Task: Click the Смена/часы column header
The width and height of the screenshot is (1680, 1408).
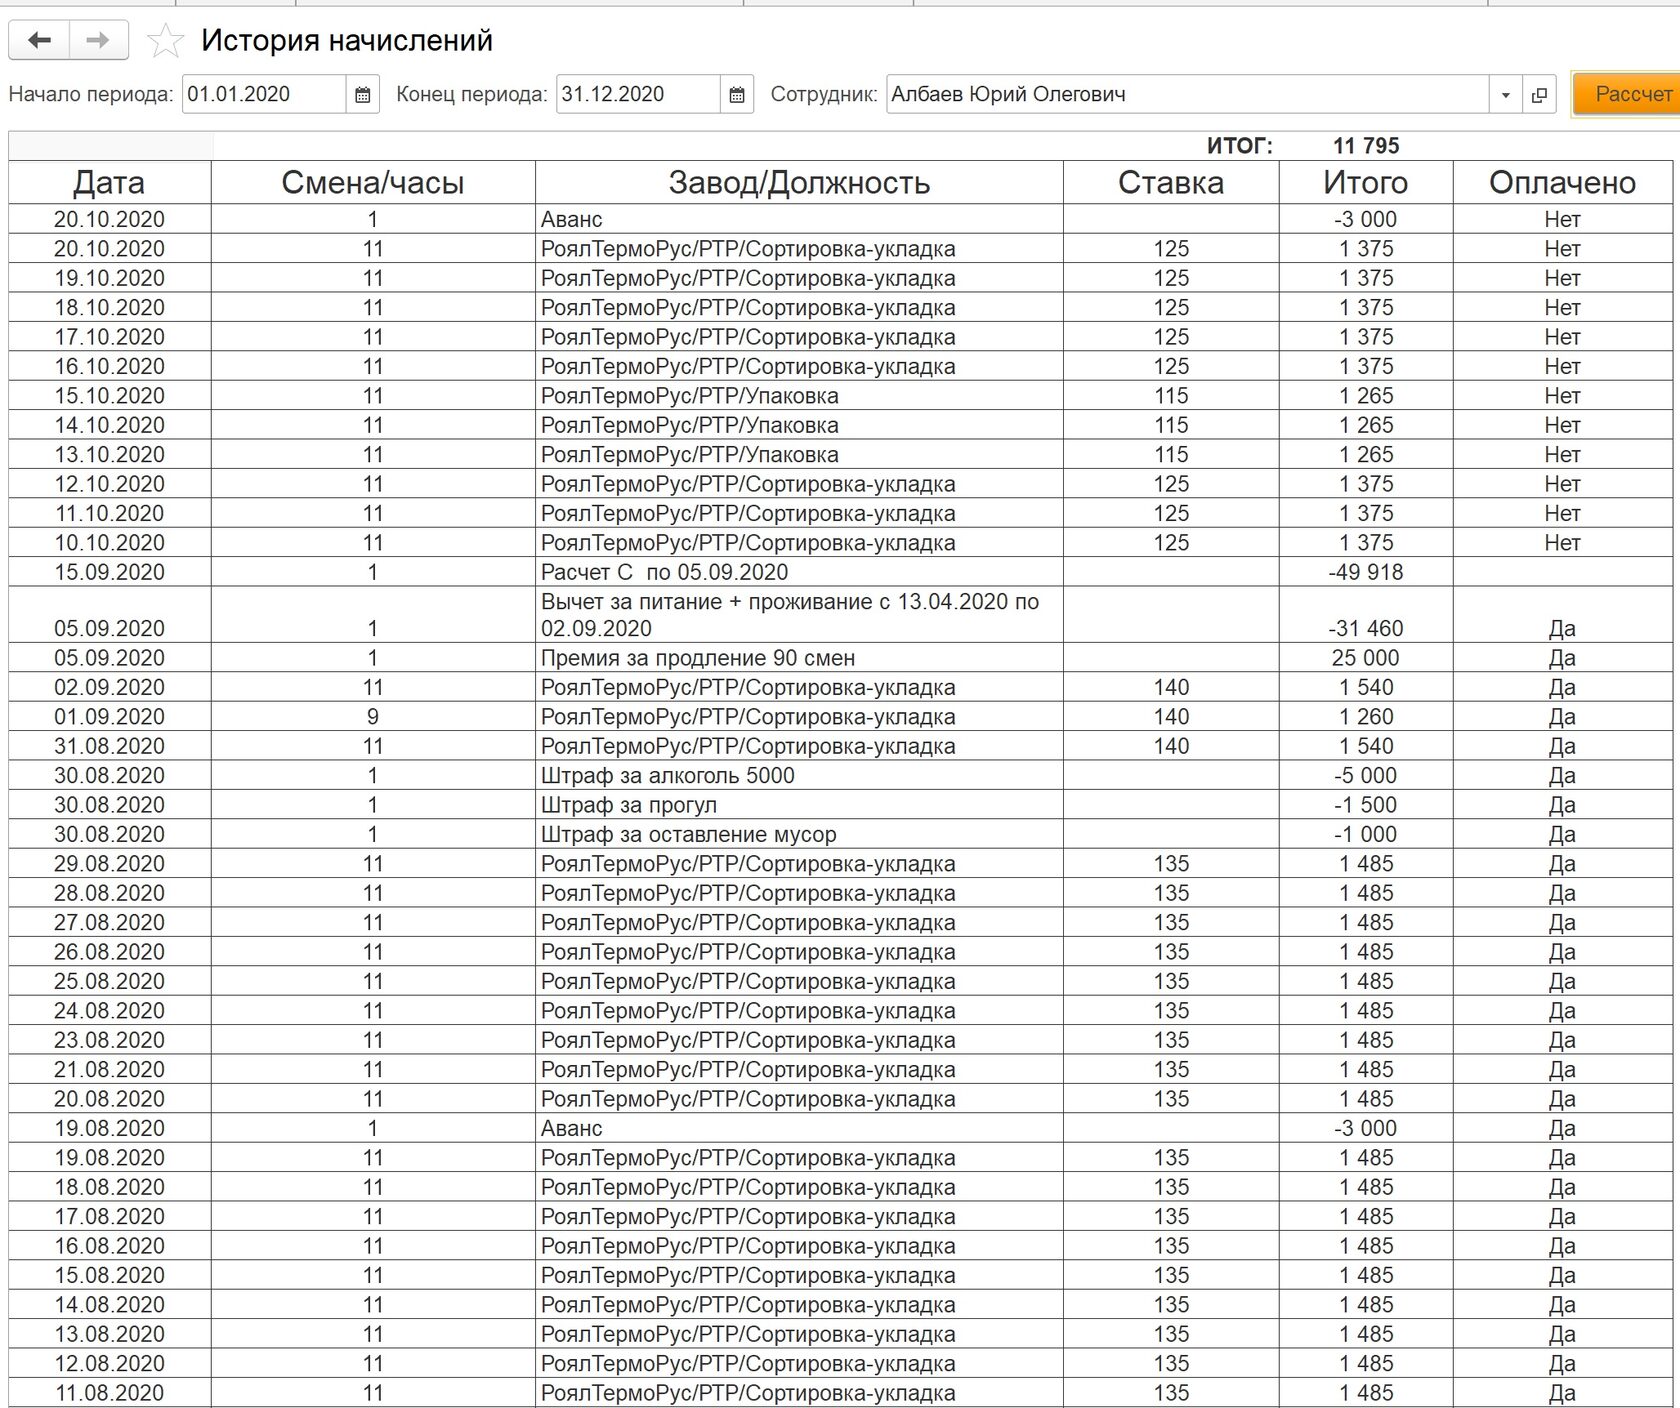Action: (x=373, y=183)
